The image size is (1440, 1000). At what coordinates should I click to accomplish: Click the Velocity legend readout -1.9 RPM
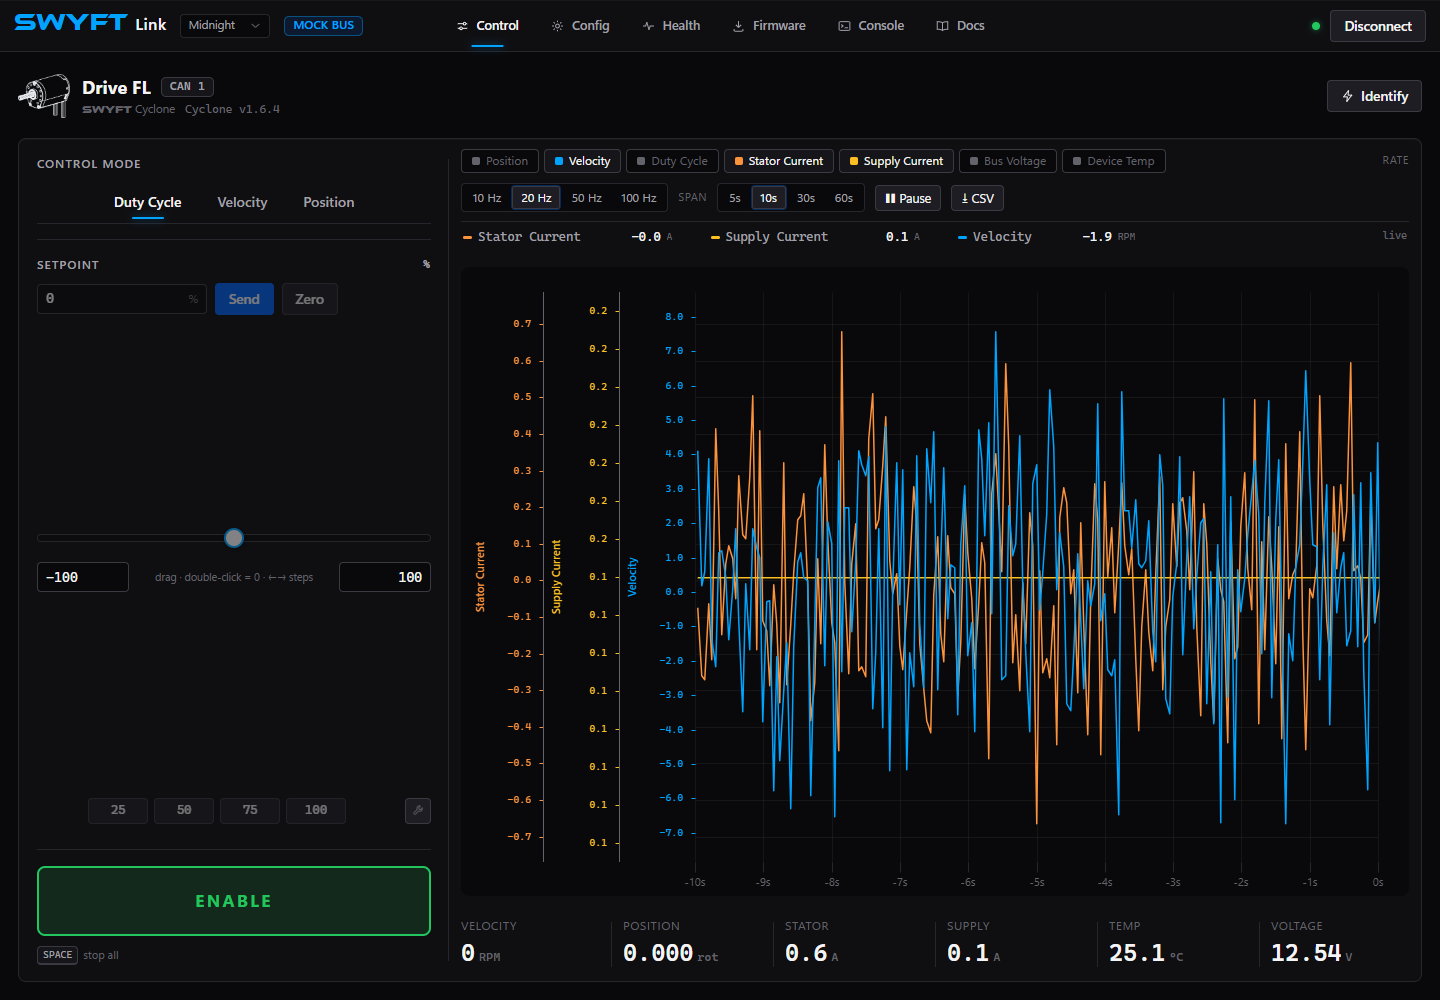pyautogui.click(x=1046, y=237)
